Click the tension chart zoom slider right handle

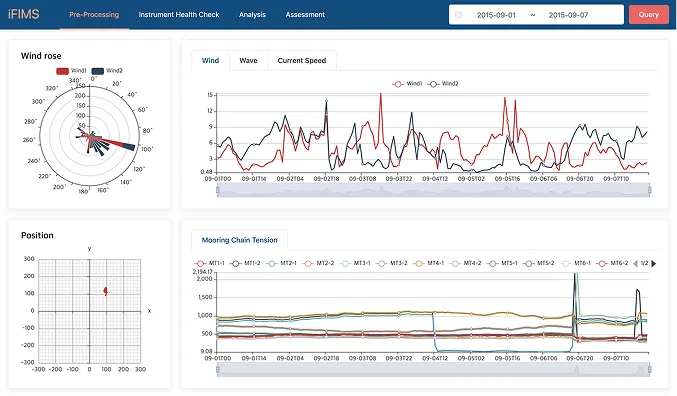(650, 369)
